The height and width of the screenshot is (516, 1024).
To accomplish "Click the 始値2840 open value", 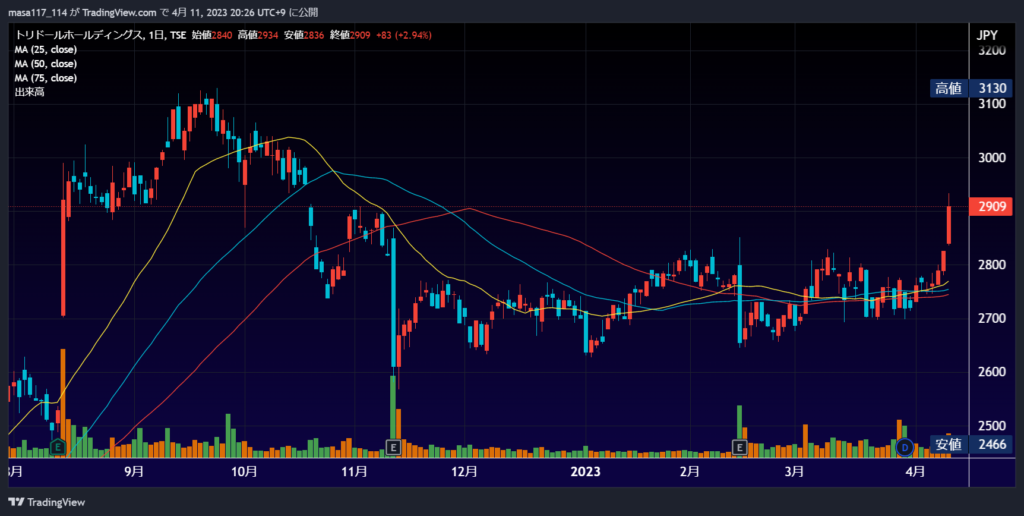I will [x=213, y=35].
